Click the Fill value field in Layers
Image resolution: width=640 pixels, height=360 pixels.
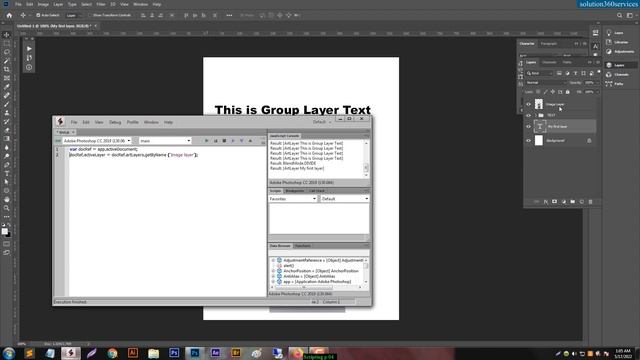coord(590,92)
